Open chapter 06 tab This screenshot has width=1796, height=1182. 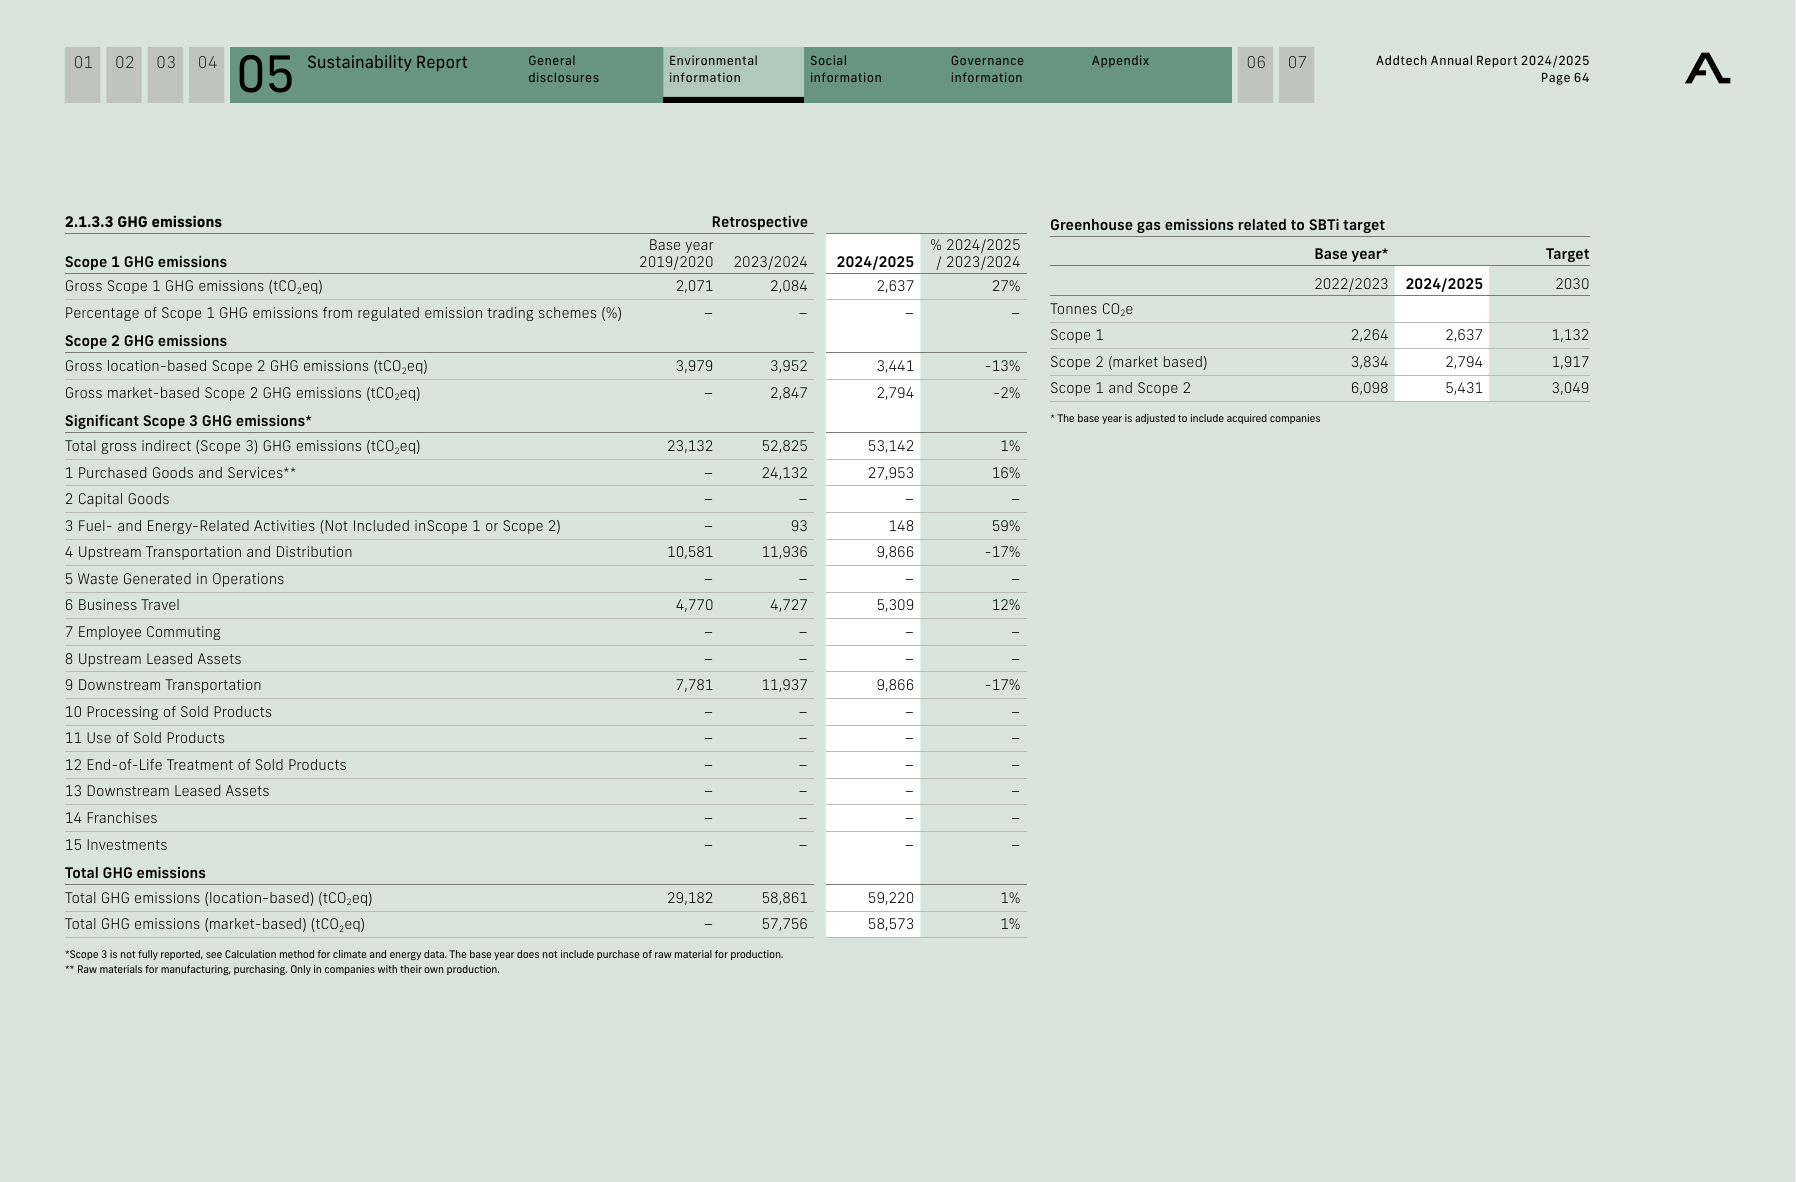[1256, 74]
